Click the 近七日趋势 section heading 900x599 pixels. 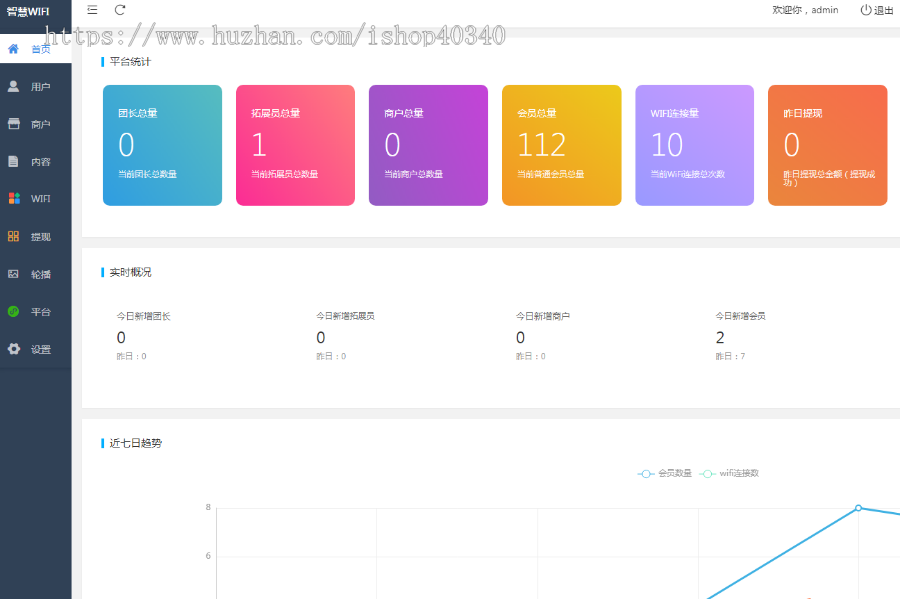pyautogui.click(x=135, y=443)
